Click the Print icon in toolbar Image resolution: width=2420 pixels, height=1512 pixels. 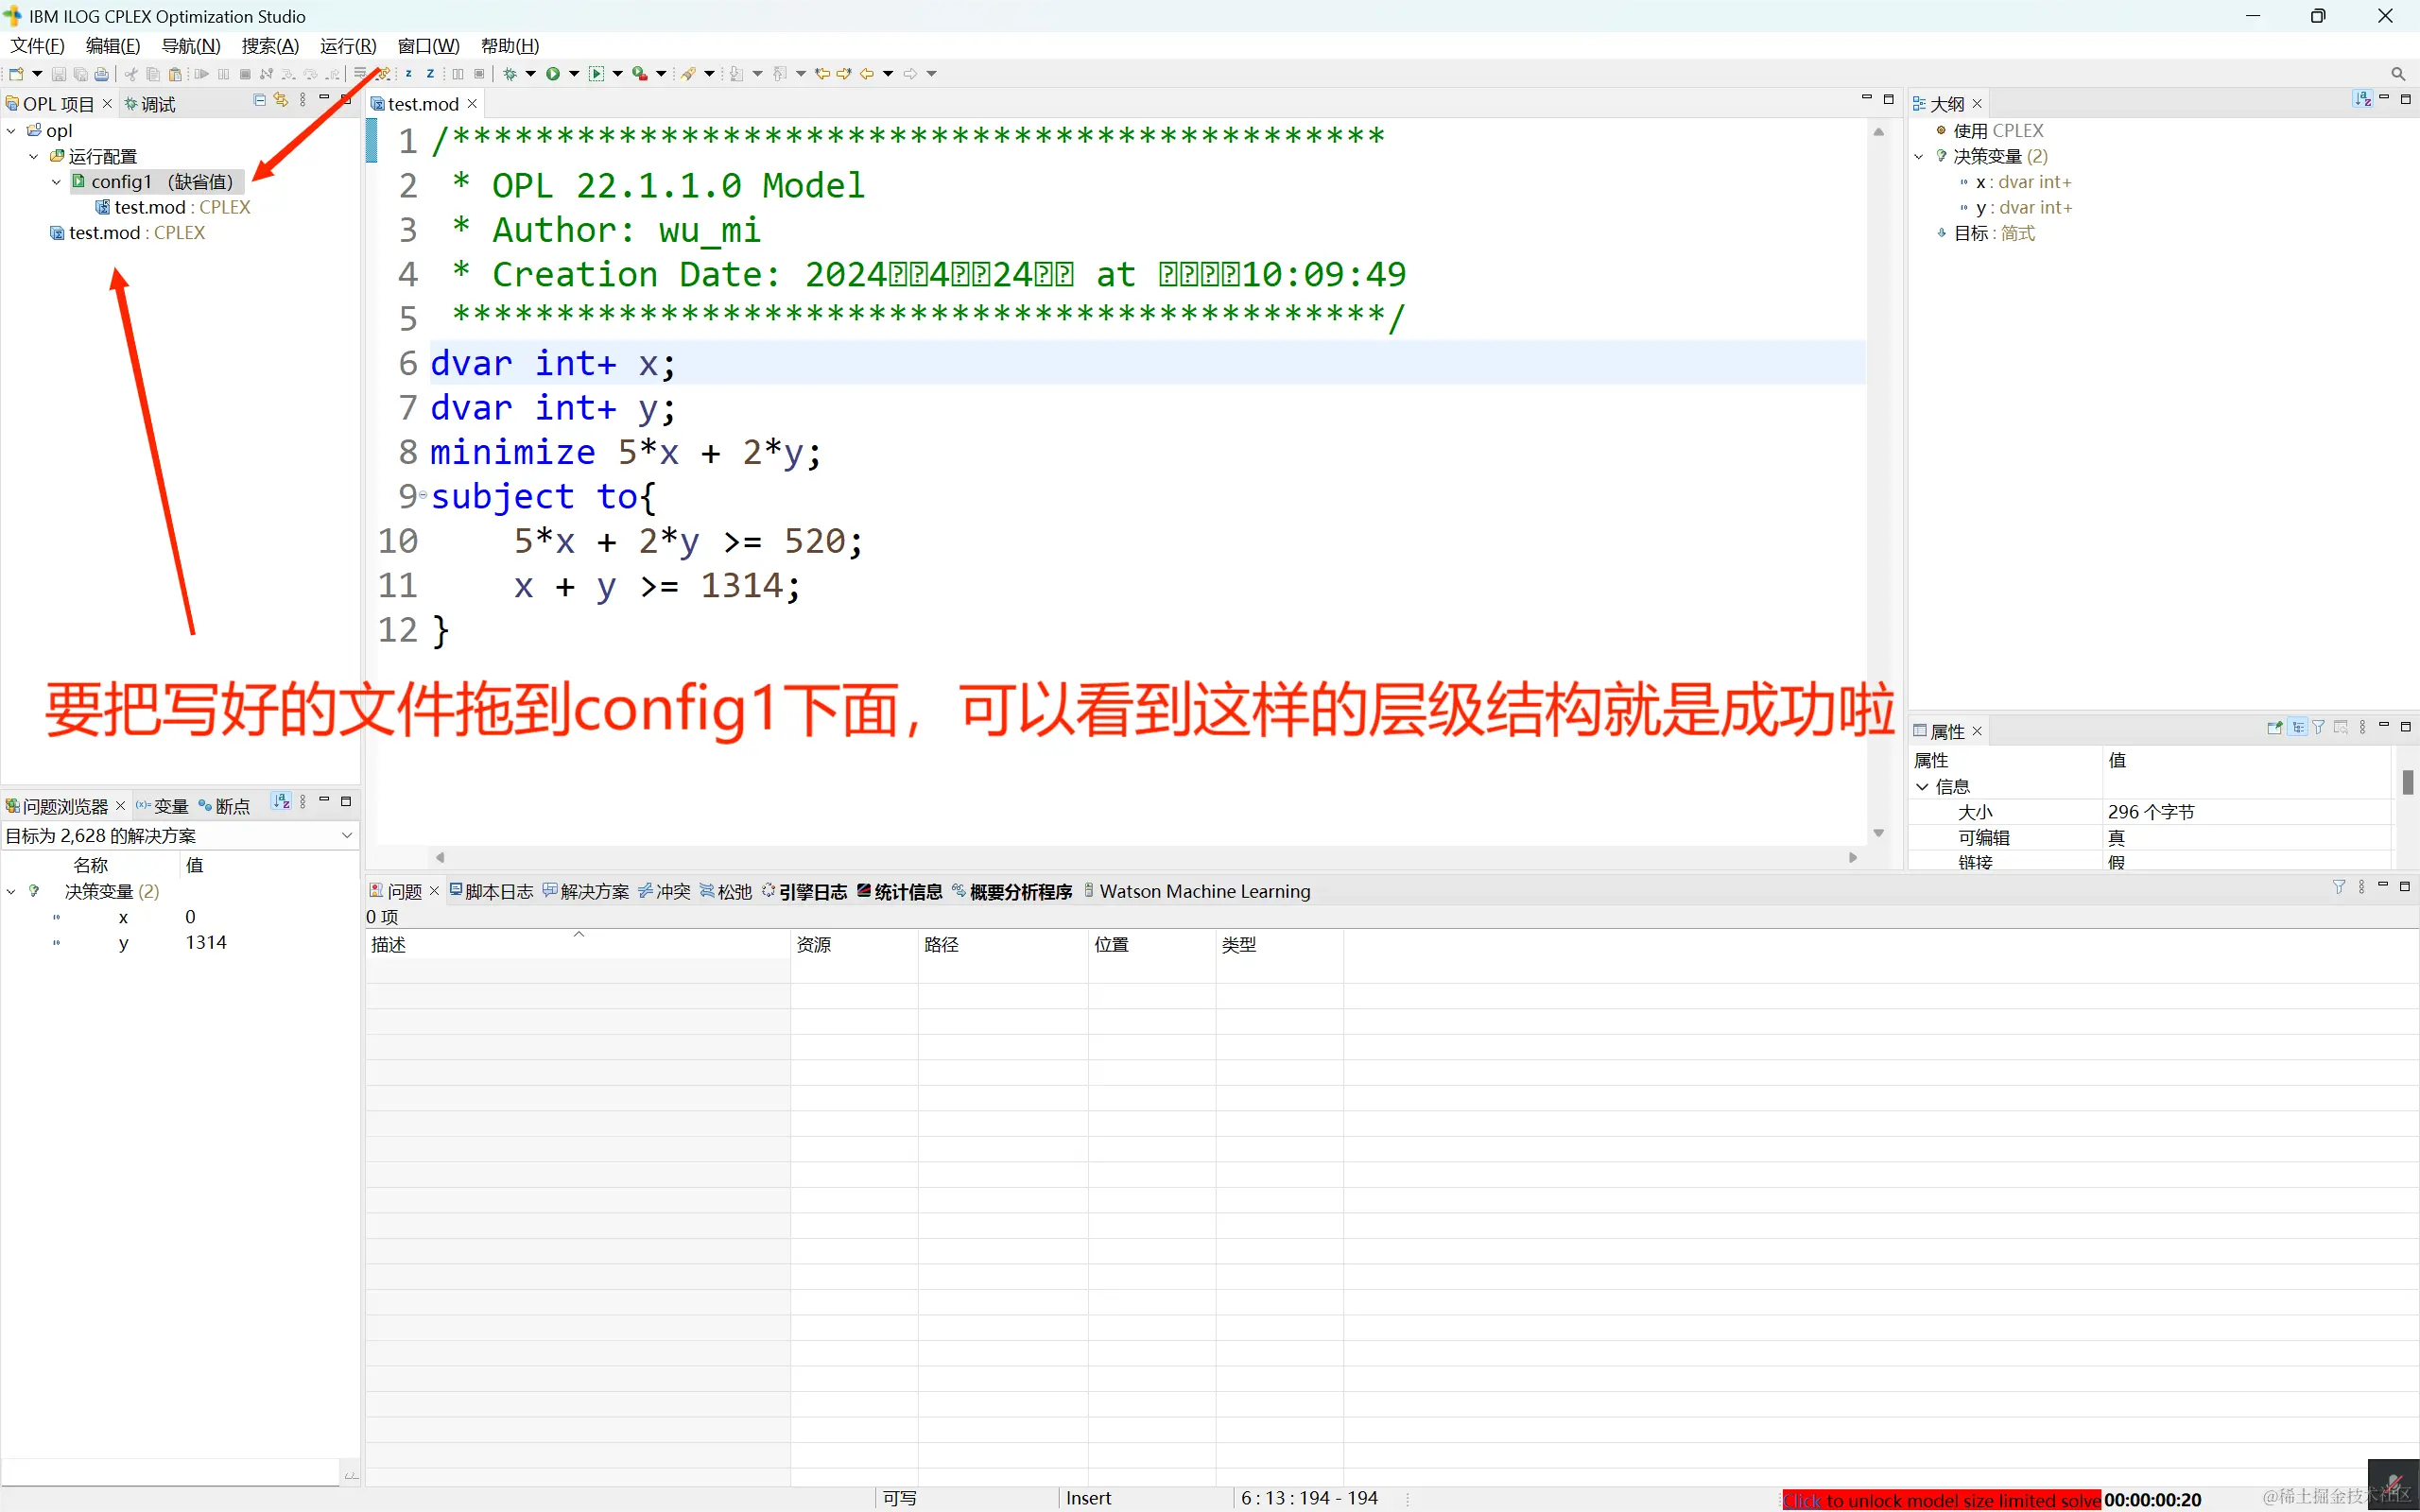pos(101,74)
